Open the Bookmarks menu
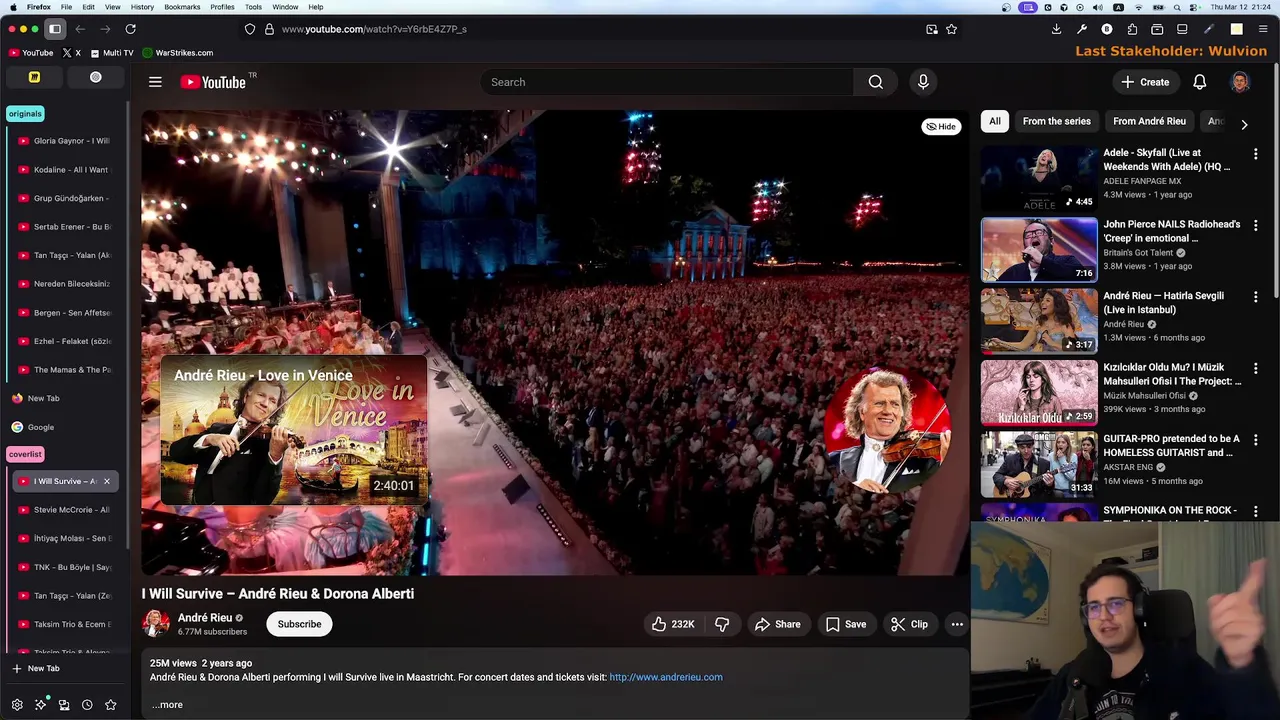The height and width of the screenshot is (720, 1280). [x=182, y=7]
